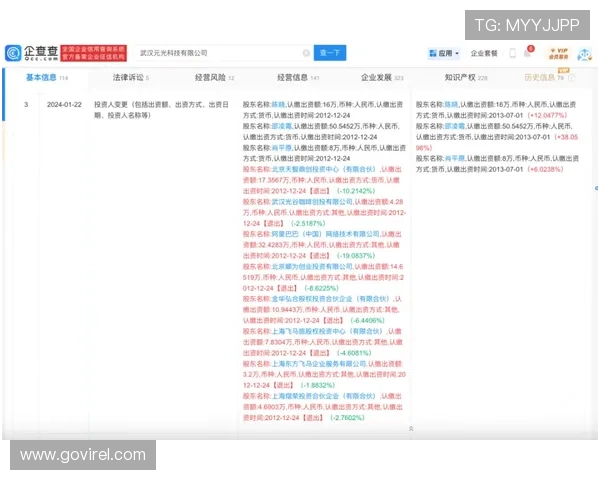Open the VIP 会员服务 icon
The image size is (600, 480).
point(558,53)
